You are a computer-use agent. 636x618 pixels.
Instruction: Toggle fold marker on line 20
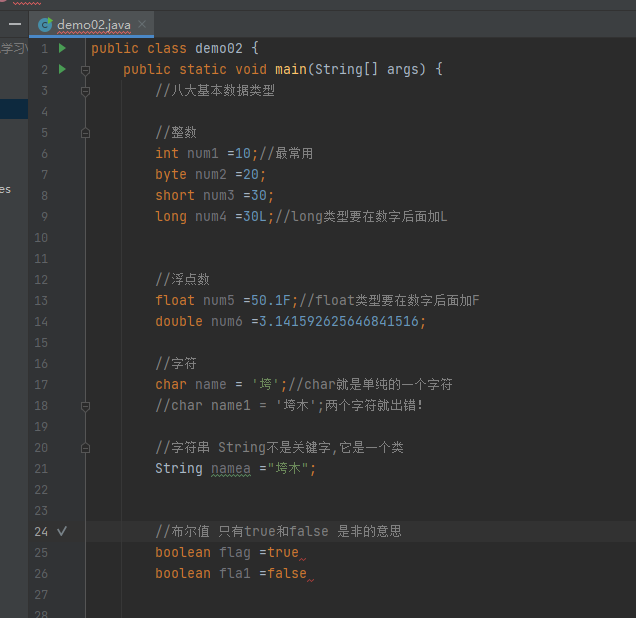click(x=85, y=448)
